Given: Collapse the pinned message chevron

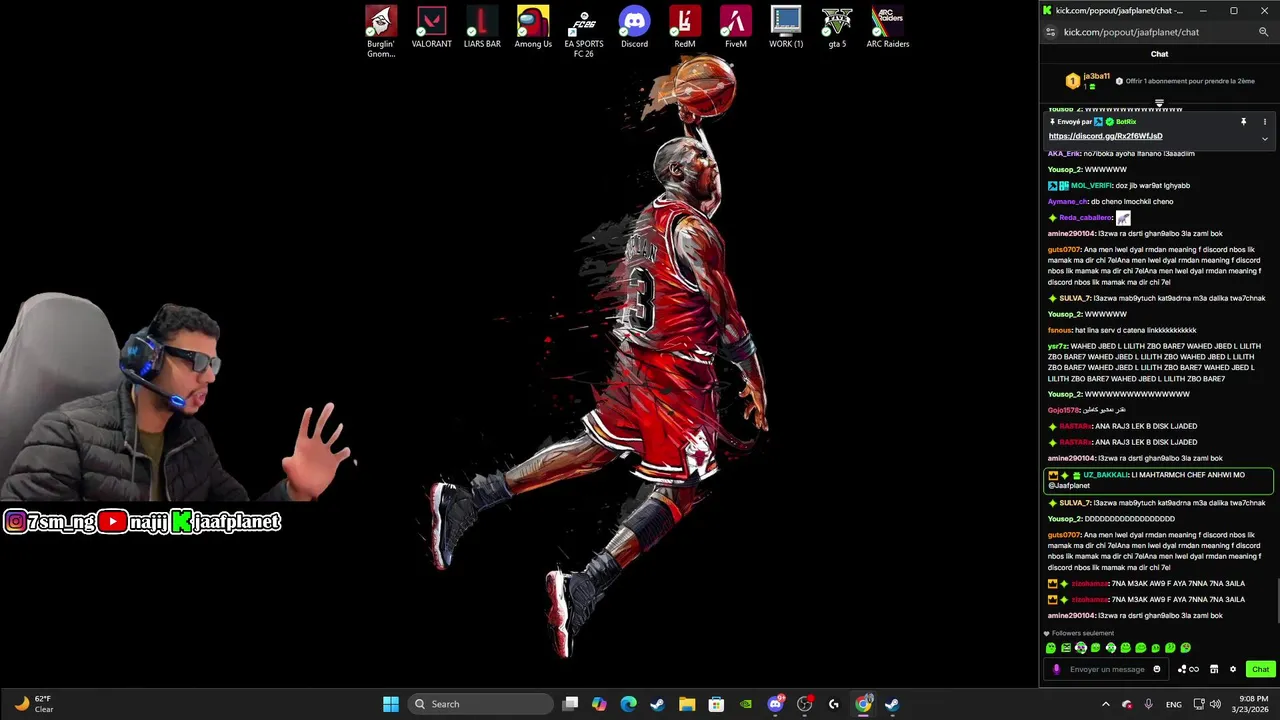Looking at the screenshot, I should coord(1264,139).
